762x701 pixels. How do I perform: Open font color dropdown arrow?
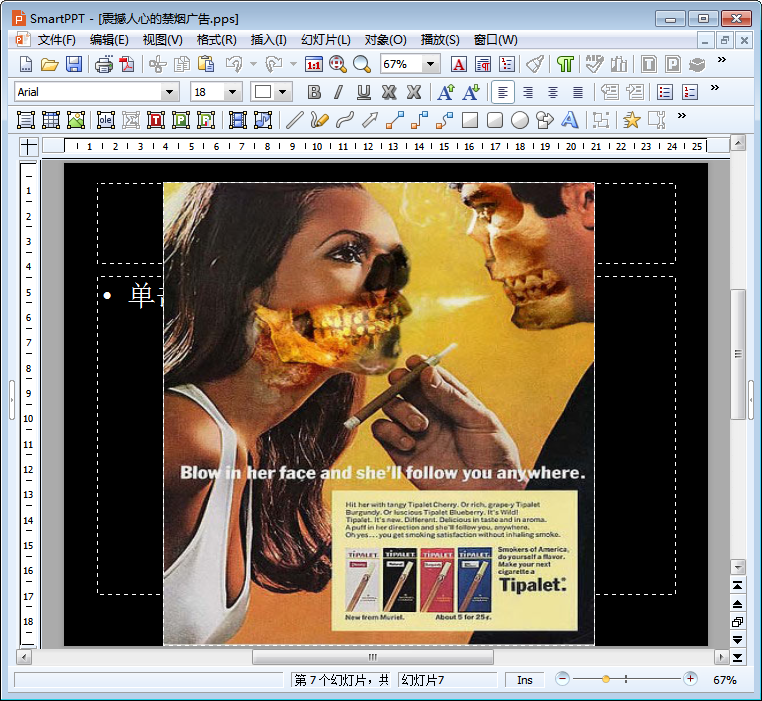click(x=283, y=92)
